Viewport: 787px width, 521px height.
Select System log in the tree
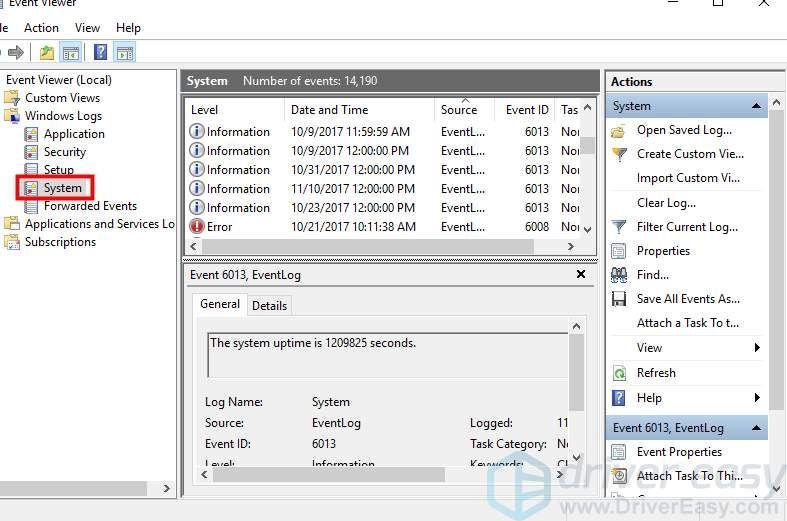(62, 188)
